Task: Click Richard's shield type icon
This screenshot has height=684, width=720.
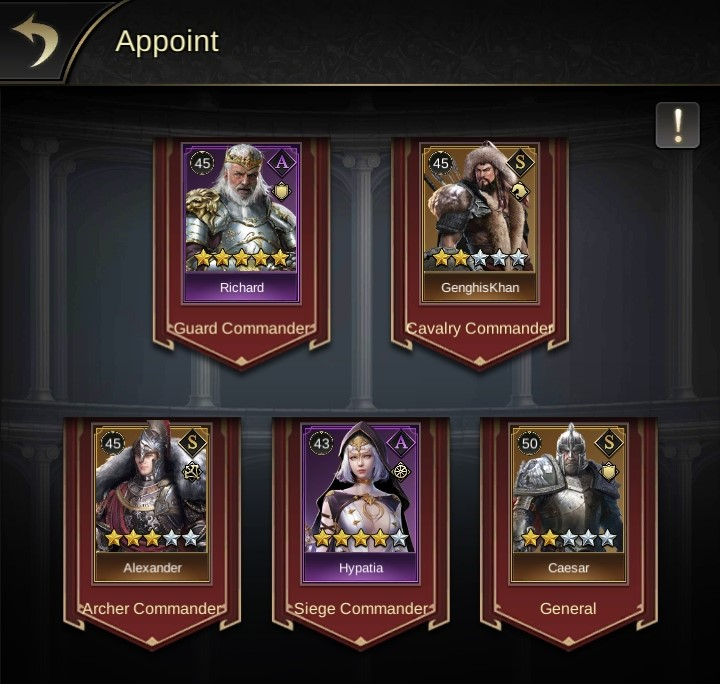Action: (281, 191)
